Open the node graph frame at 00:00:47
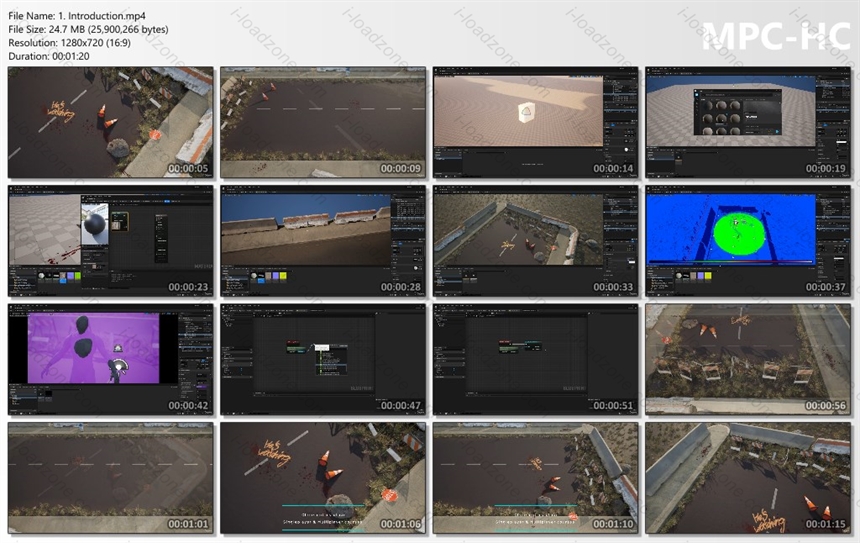Viewport: 860px width, 543px height. pos(323,359)
